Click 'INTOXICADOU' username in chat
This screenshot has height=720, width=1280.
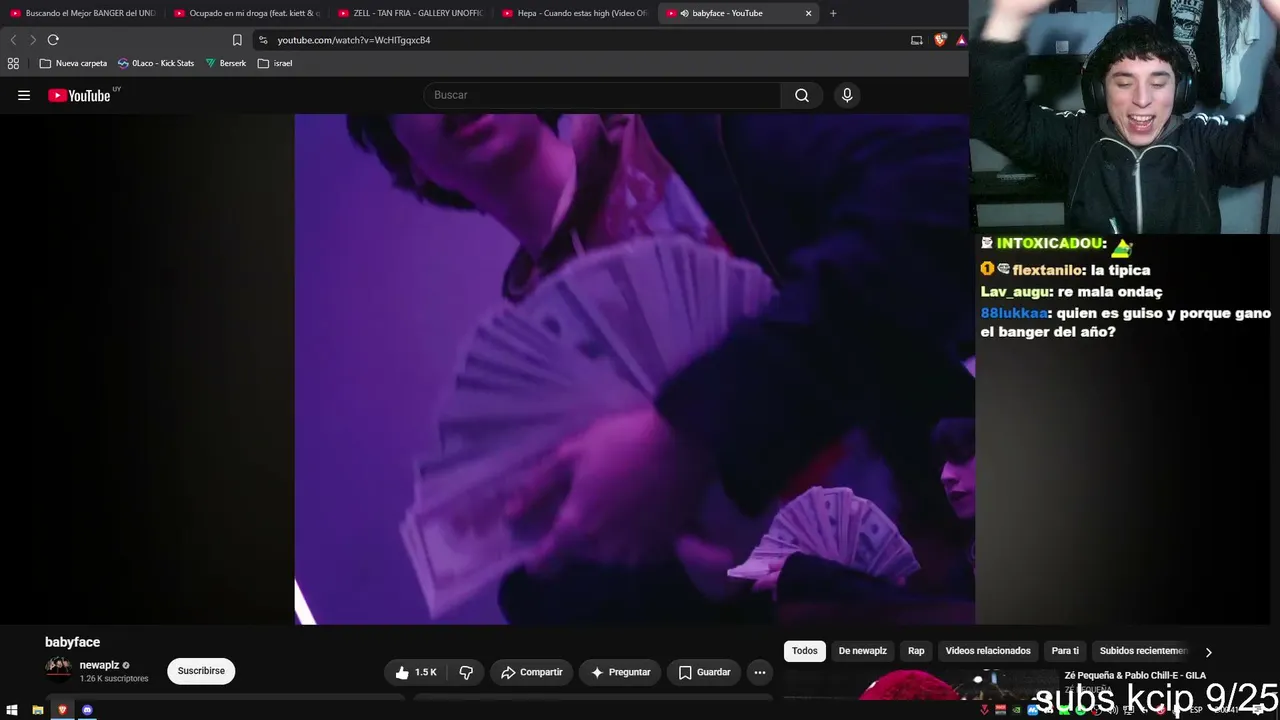tap(1050, 243)
